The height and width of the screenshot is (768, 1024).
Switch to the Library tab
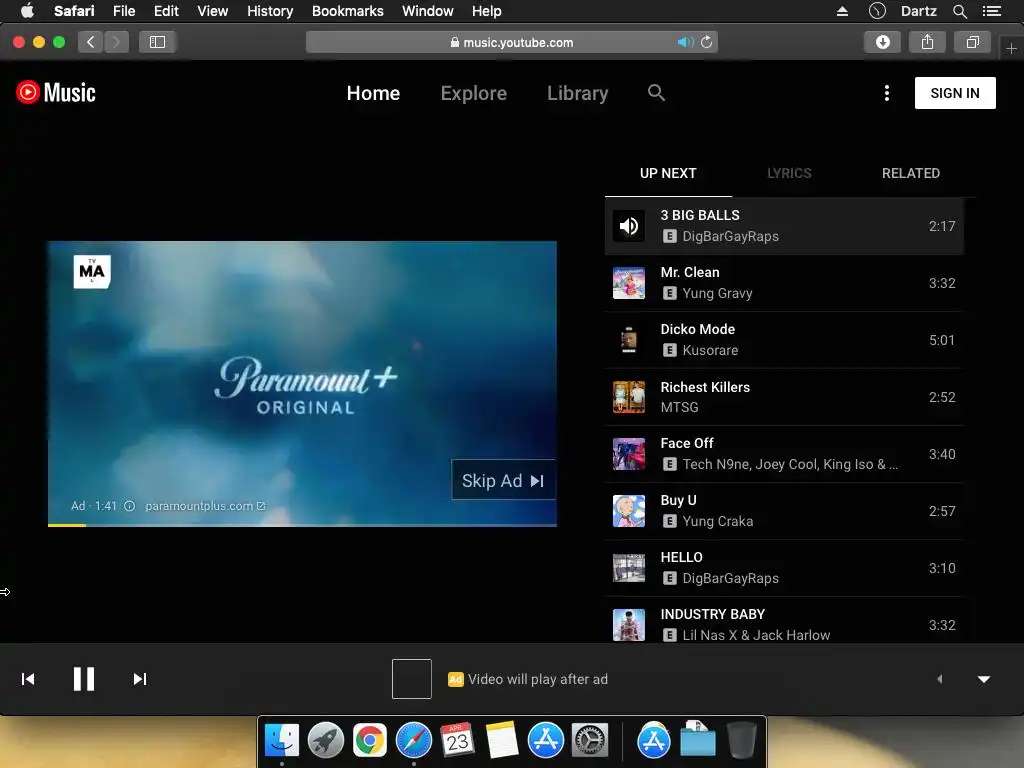click(x=577, y=93)
